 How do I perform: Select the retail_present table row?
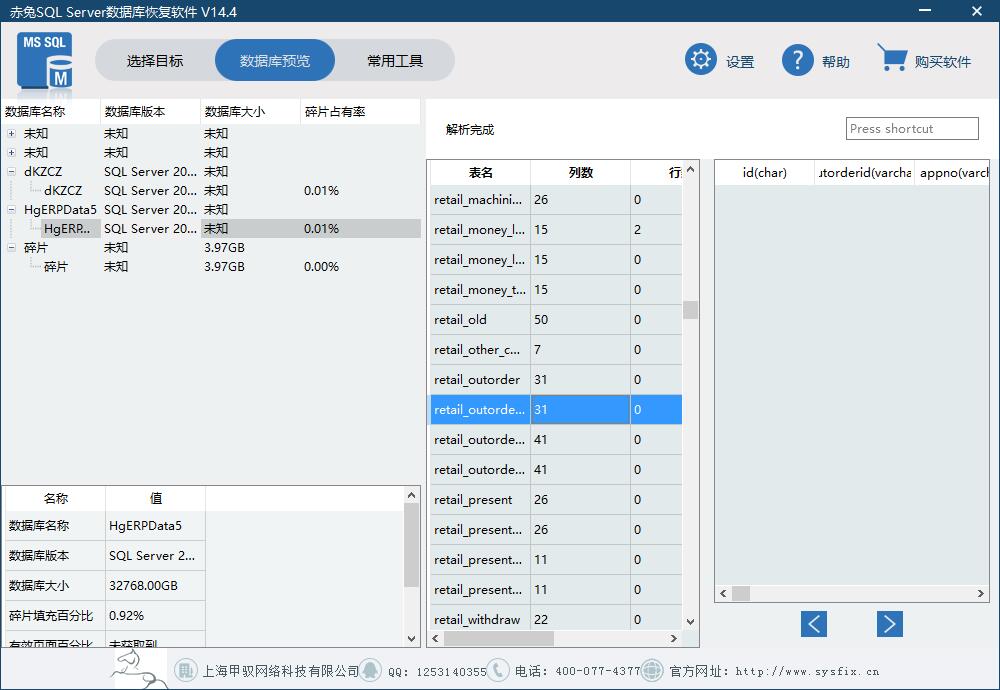pos(556,499)
